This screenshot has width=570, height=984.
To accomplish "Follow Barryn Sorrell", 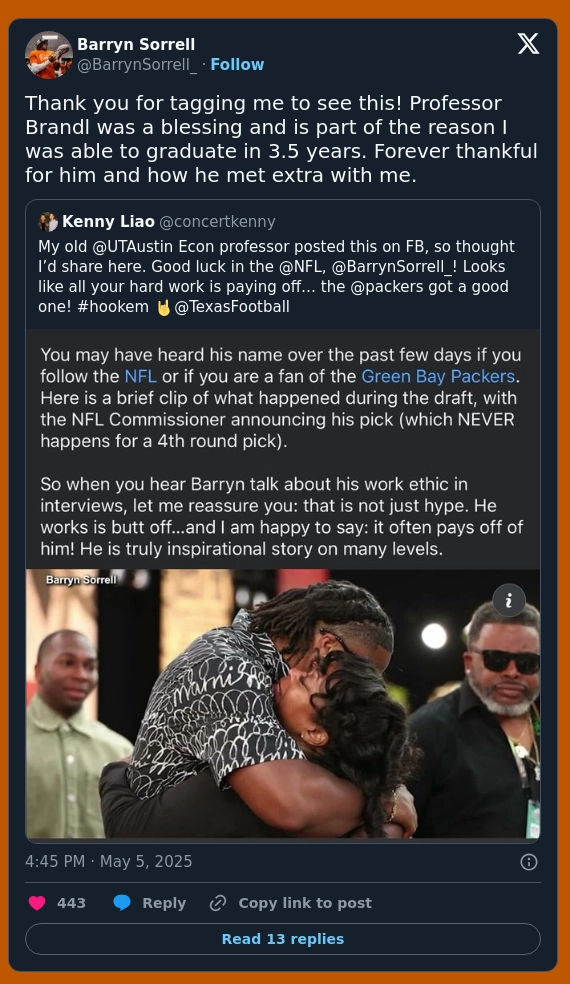I will pos(237,64).
